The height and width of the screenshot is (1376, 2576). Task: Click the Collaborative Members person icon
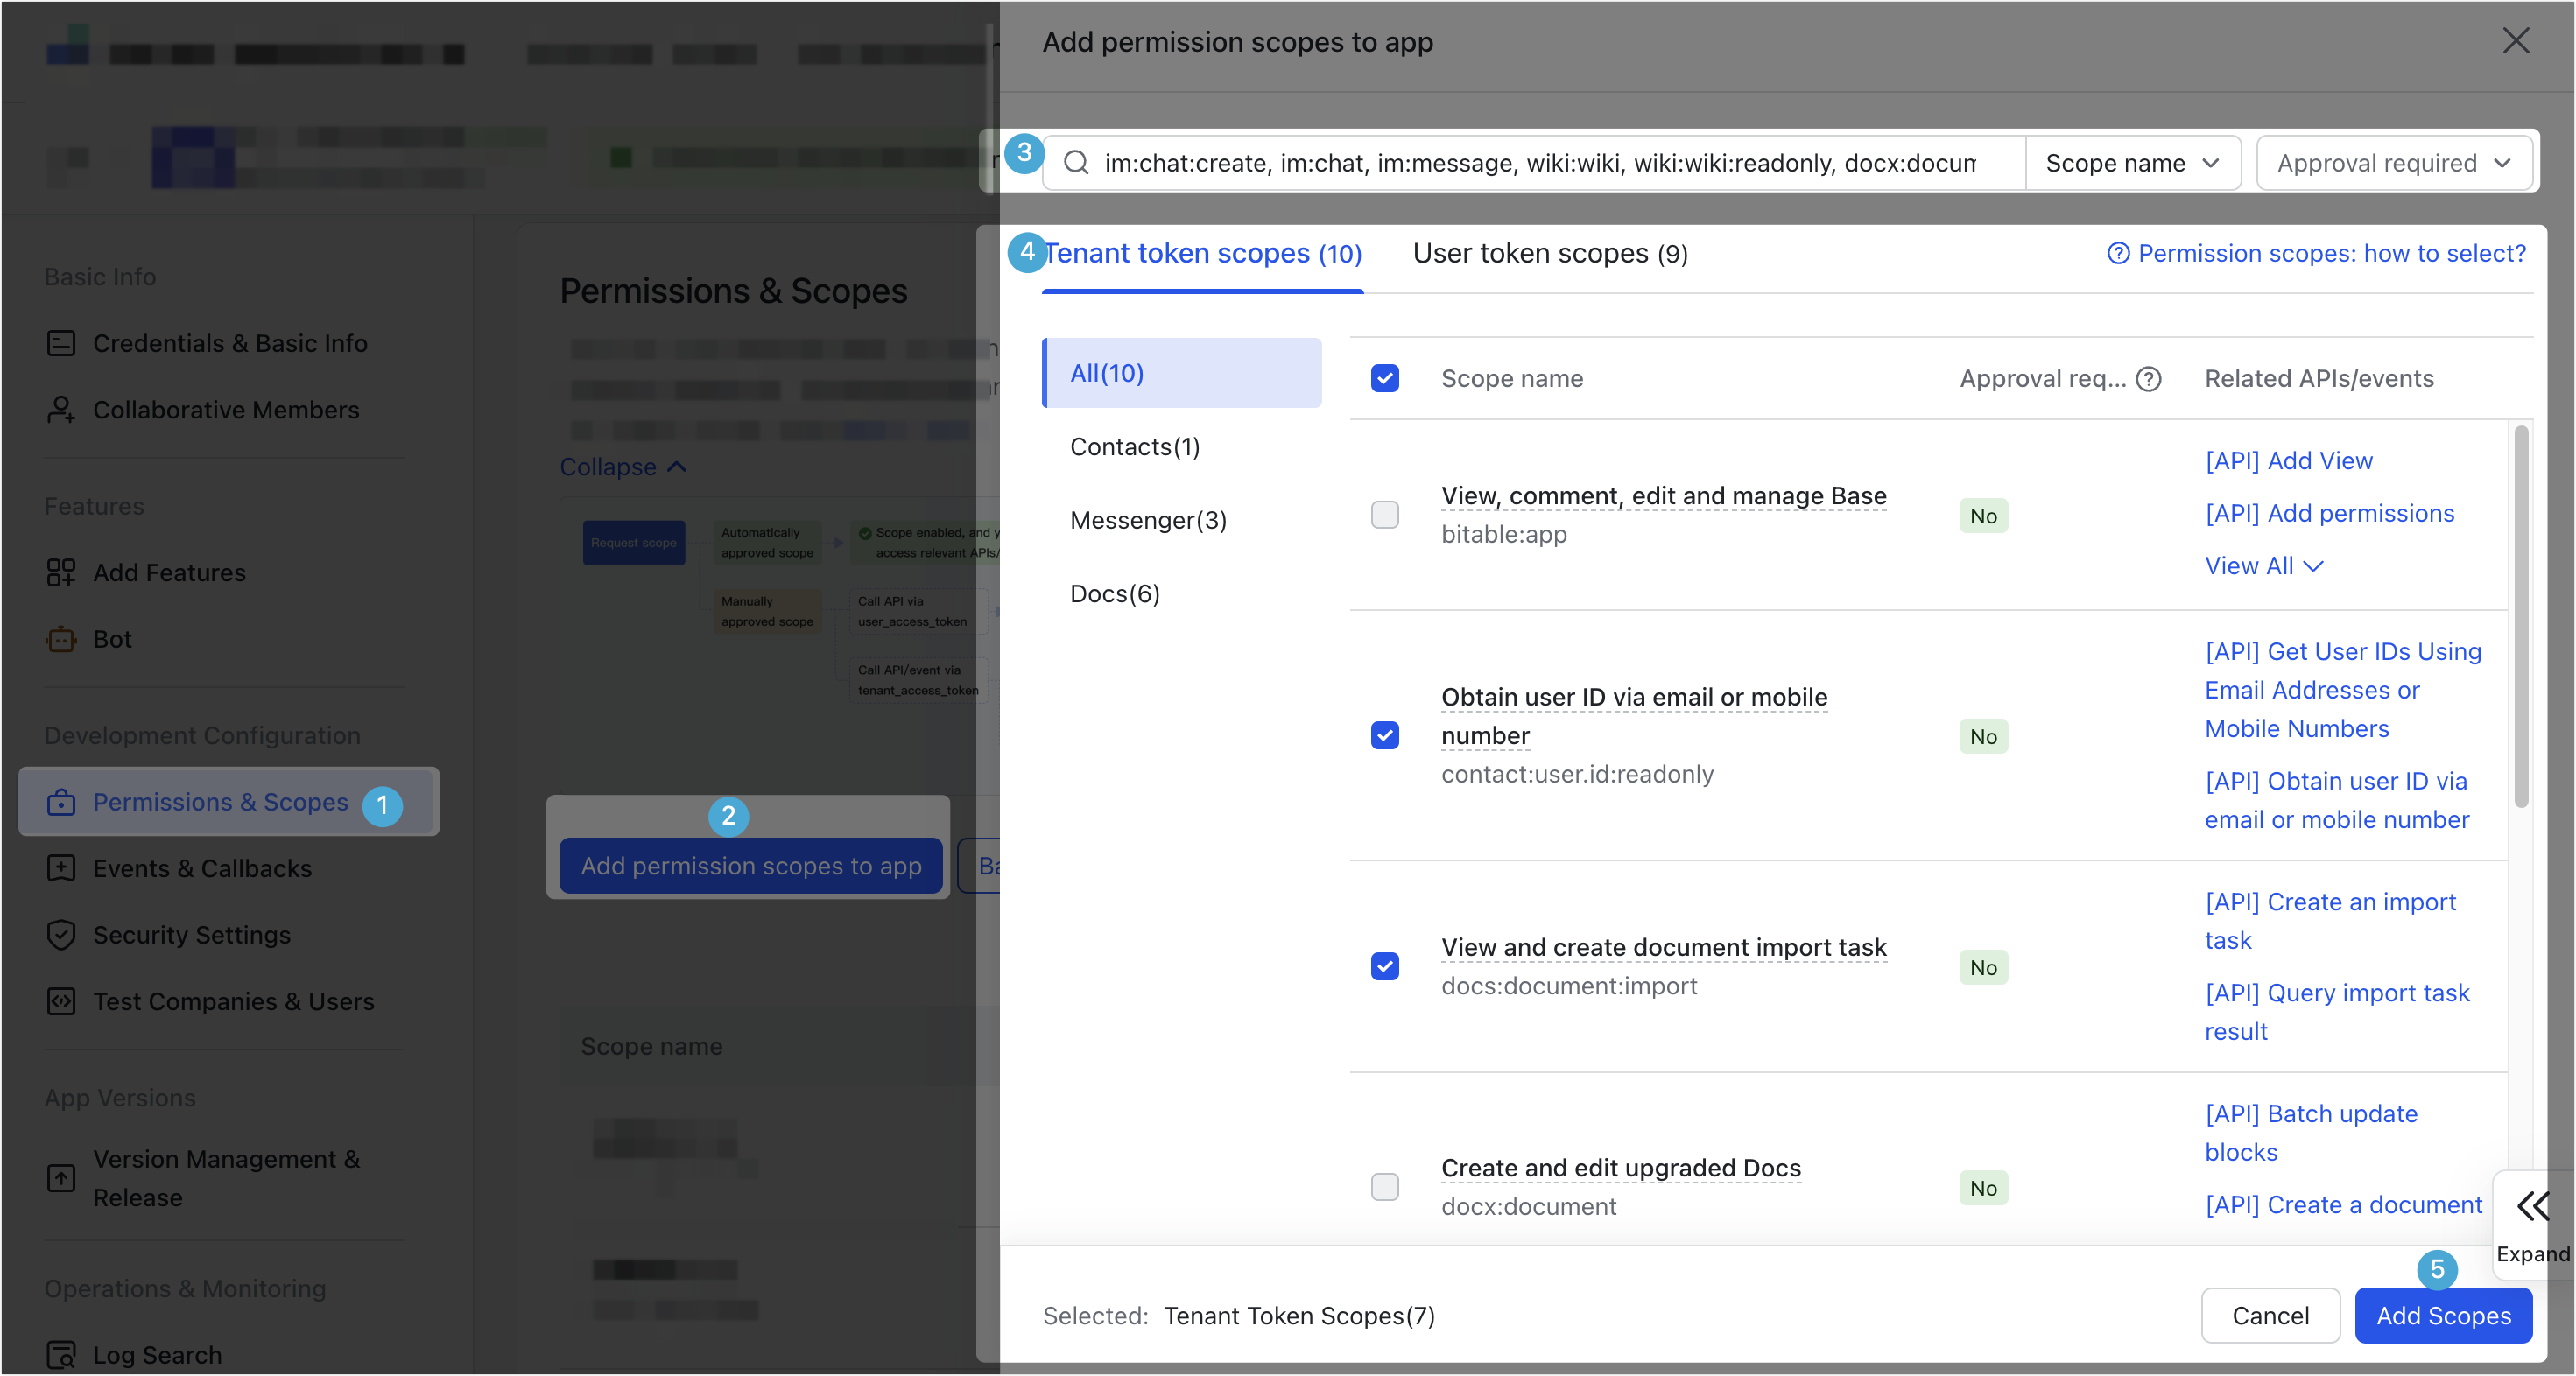(x=61, y=410)
